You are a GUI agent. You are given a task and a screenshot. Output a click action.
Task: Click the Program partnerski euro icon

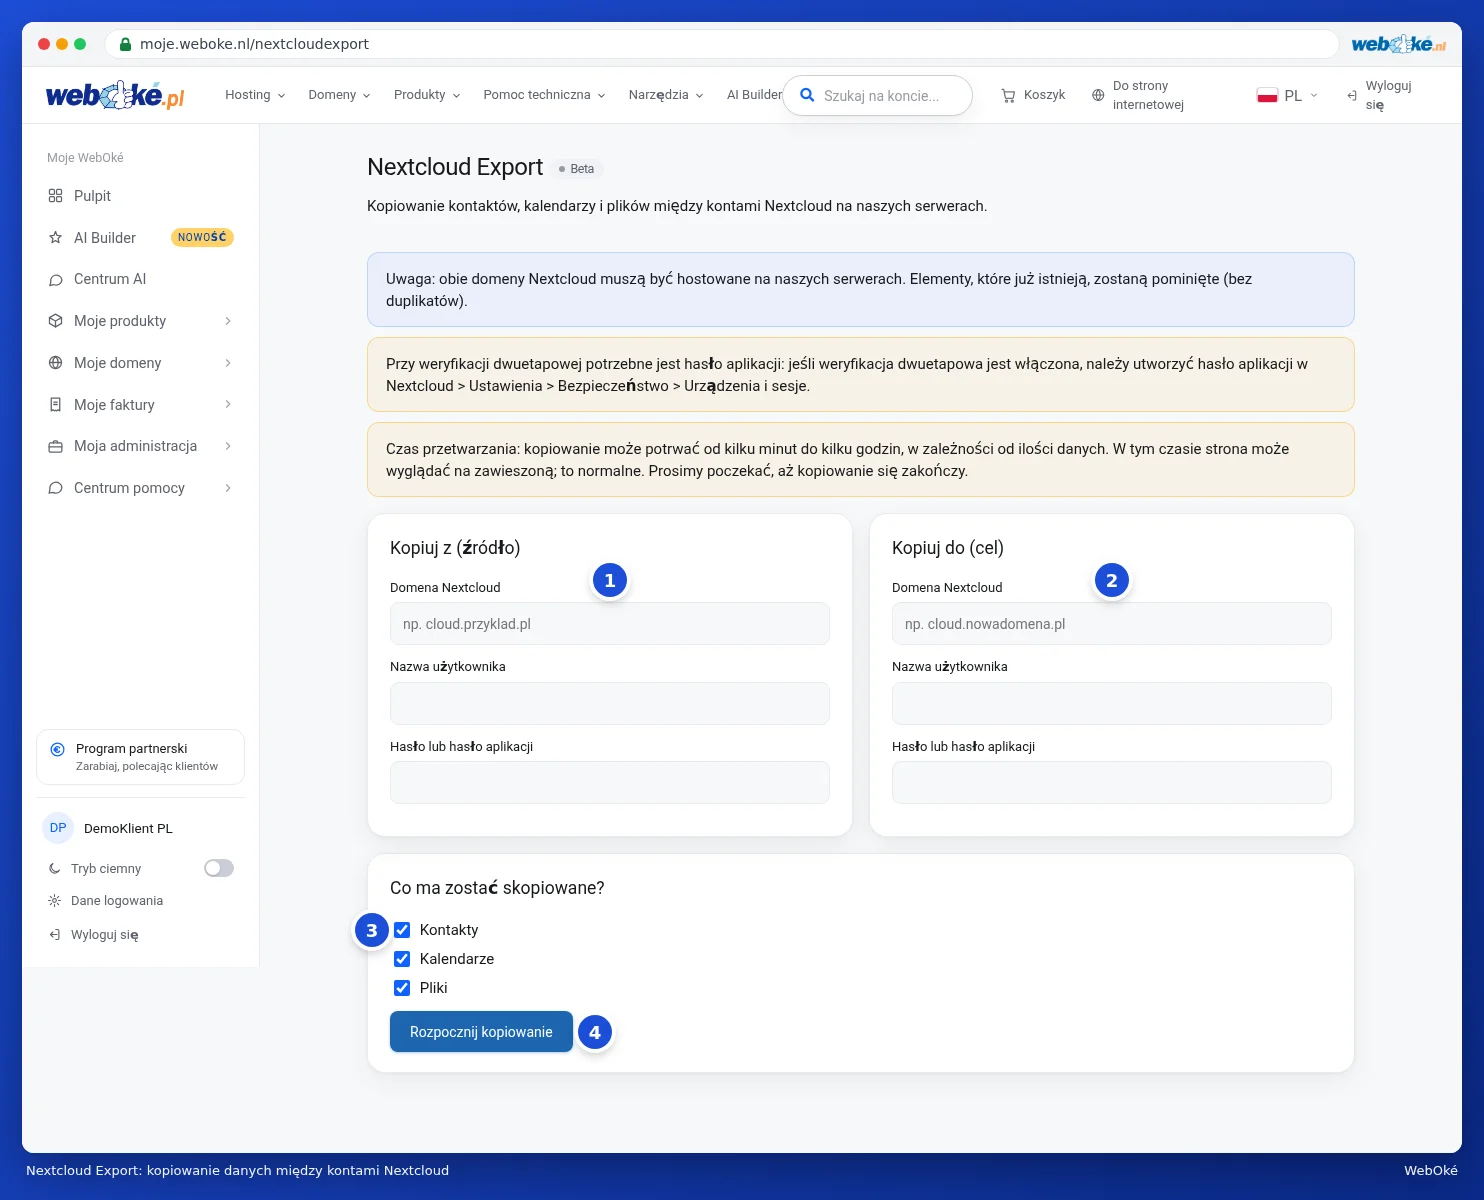(58, 749)
